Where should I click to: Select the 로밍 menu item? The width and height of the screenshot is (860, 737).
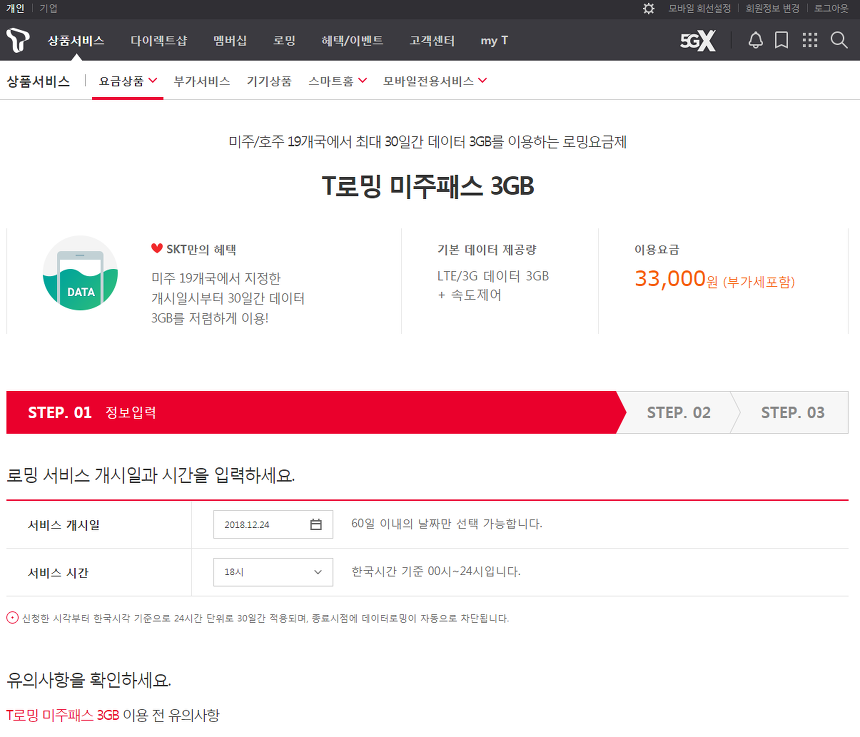coord(284,41)
